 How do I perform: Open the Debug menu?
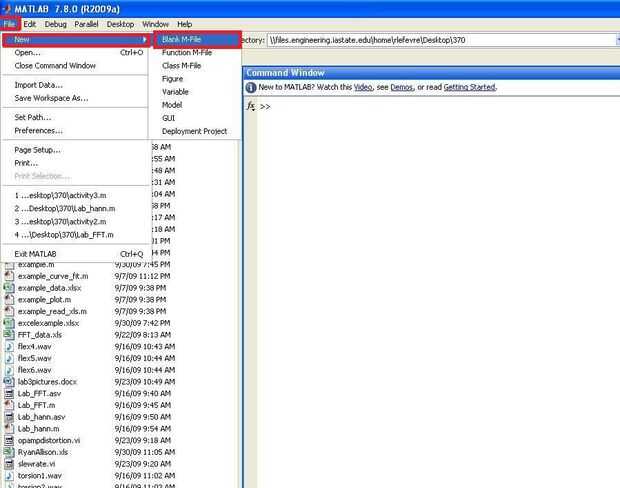coord(55,24)
